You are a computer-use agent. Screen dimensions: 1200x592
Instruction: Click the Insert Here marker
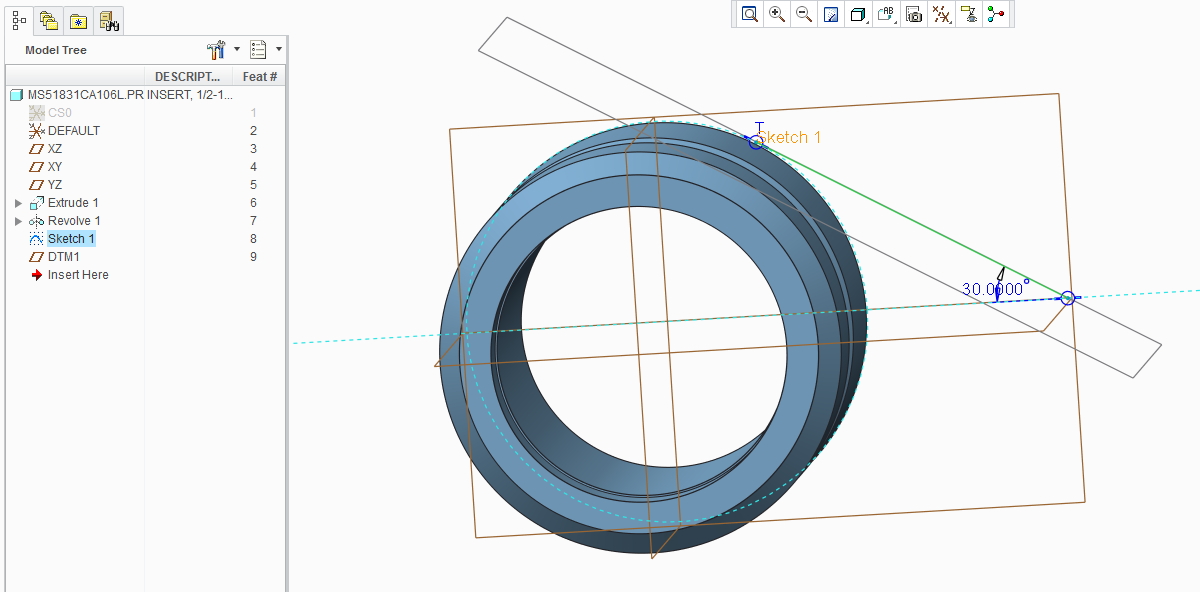[x=69, y=275]
